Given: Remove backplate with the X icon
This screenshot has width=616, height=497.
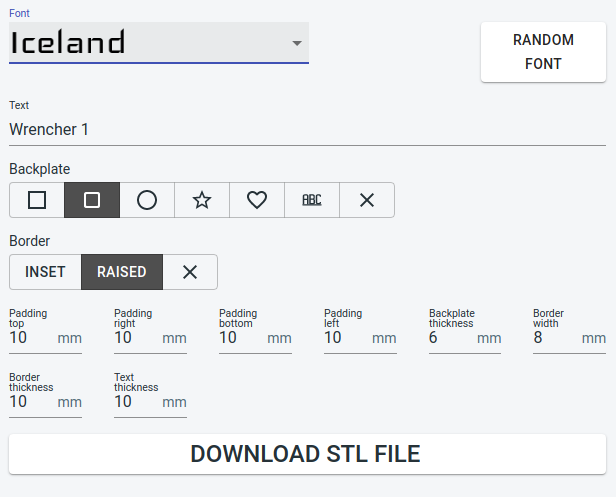Looking at the screenshot, I should (x=367, y=200).
